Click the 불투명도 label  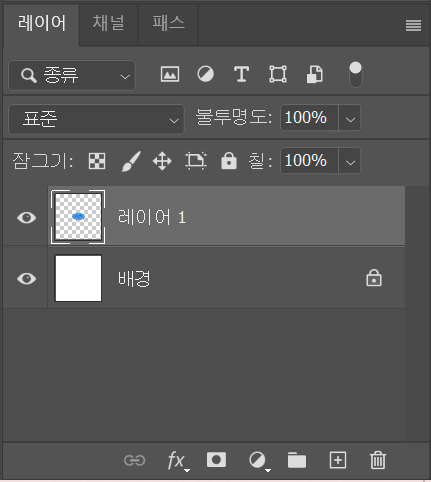coord(234,117)
